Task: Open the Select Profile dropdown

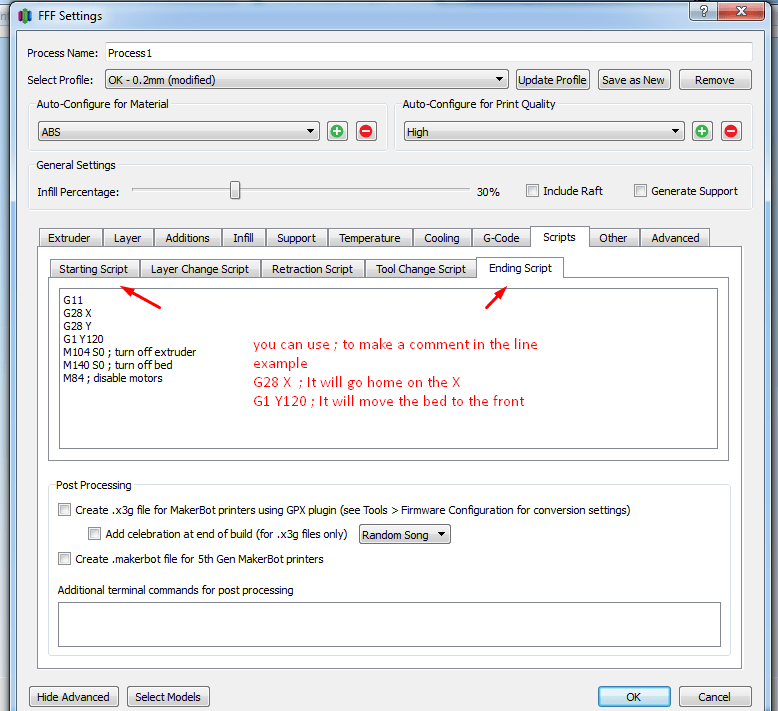Action: (x=306, y=80)
